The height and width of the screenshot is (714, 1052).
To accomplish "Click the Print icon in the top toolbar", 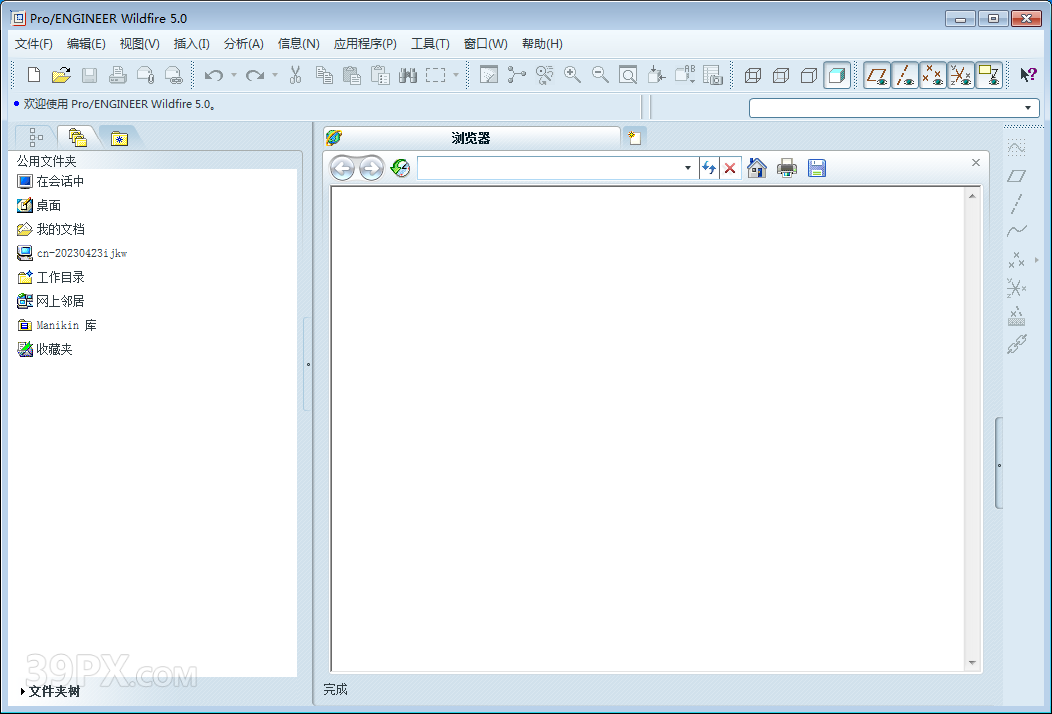I will click(x=117, y=74).
